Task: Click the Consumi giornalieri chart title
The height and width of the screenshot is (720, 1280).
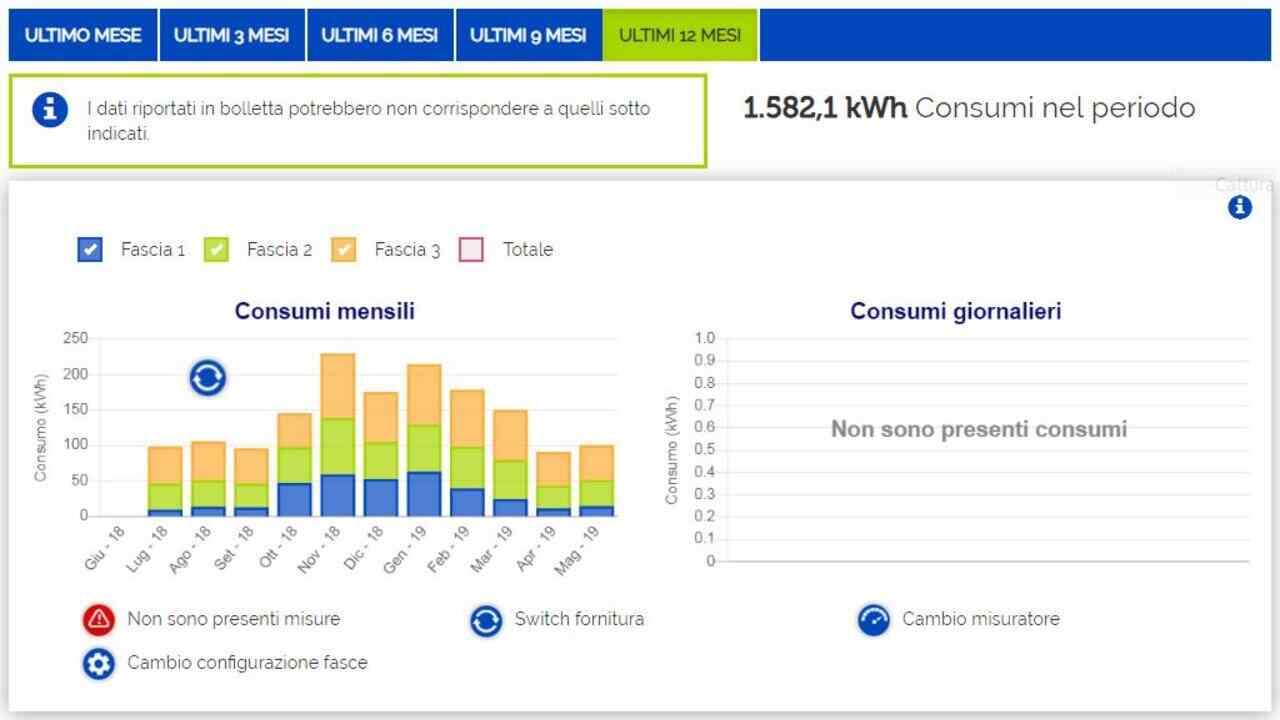Action: click(x=956, y=311)
